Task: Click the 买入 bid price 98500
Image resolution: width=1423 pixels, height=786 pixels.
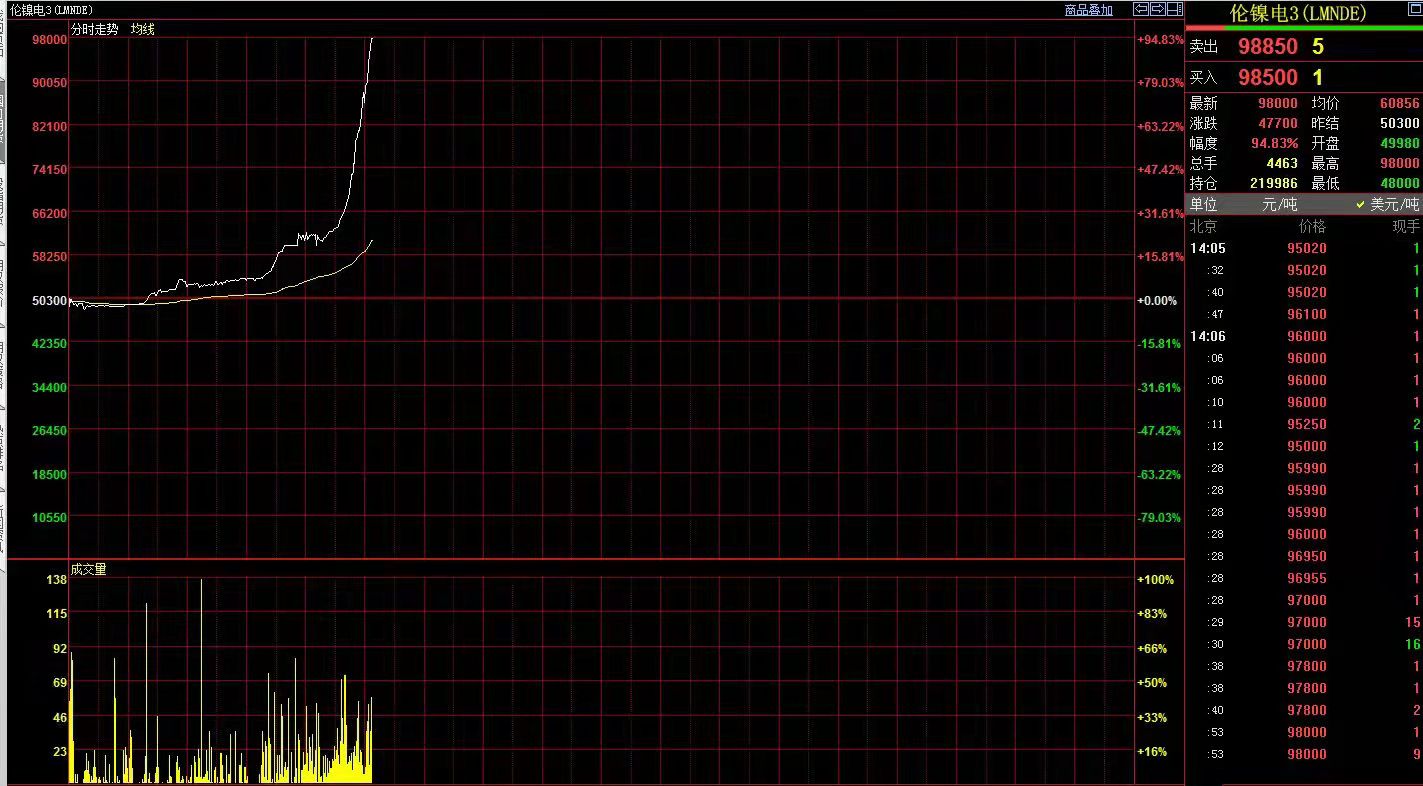Action: 1267,77
